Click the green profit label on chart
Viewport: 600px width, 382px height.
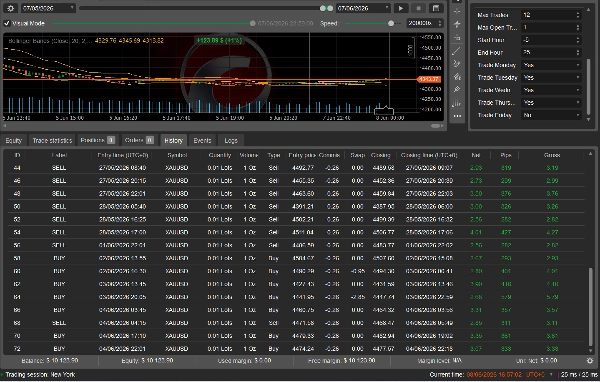(x=220, y=40)
